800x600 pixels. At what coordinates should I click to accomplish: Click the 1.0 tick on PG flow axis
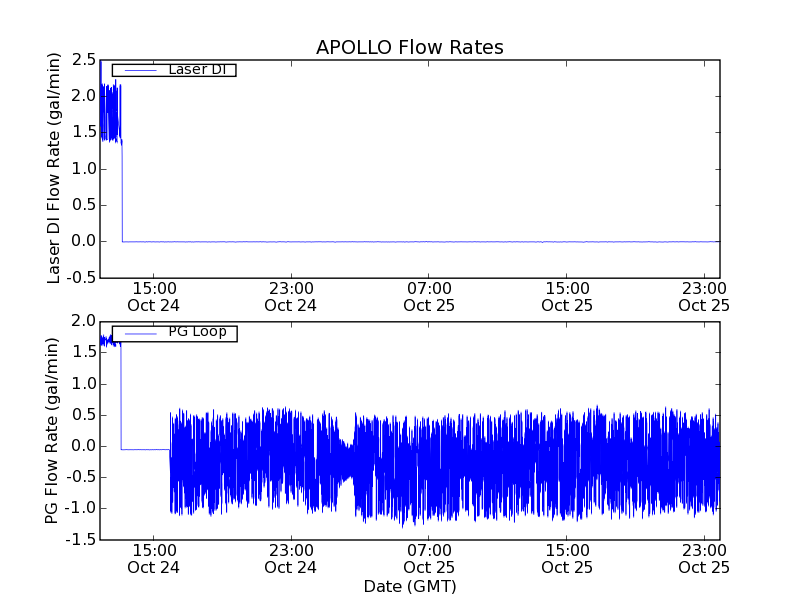point(83,384)
